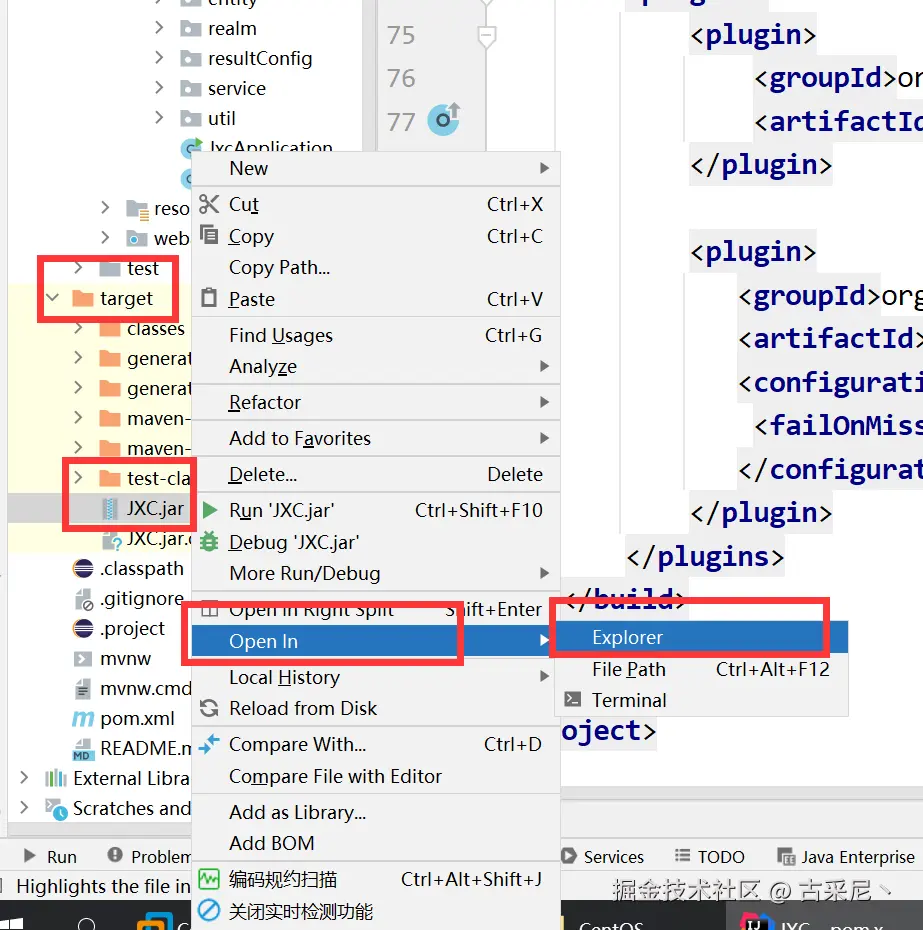Select JXC.jar in project tree
Viewport: 923px width, 930px height.
click(155, 508)
